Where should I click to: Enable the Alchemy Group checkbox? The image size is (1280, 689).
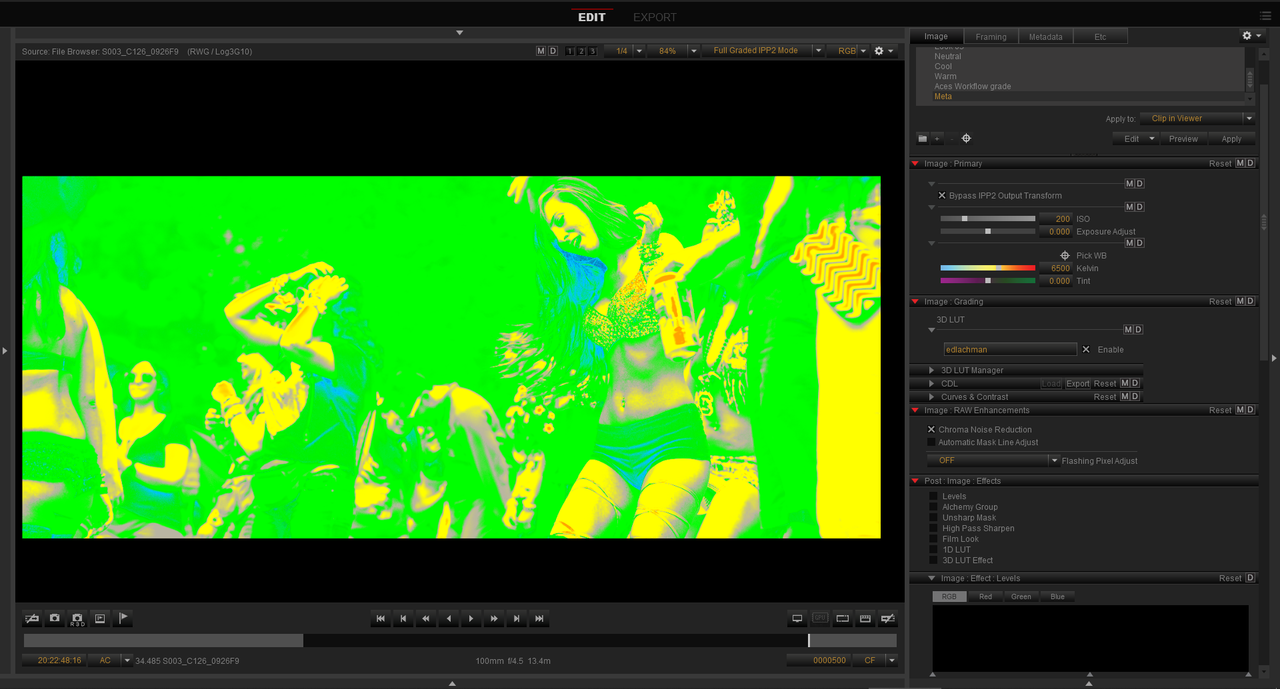click(934, 507)
